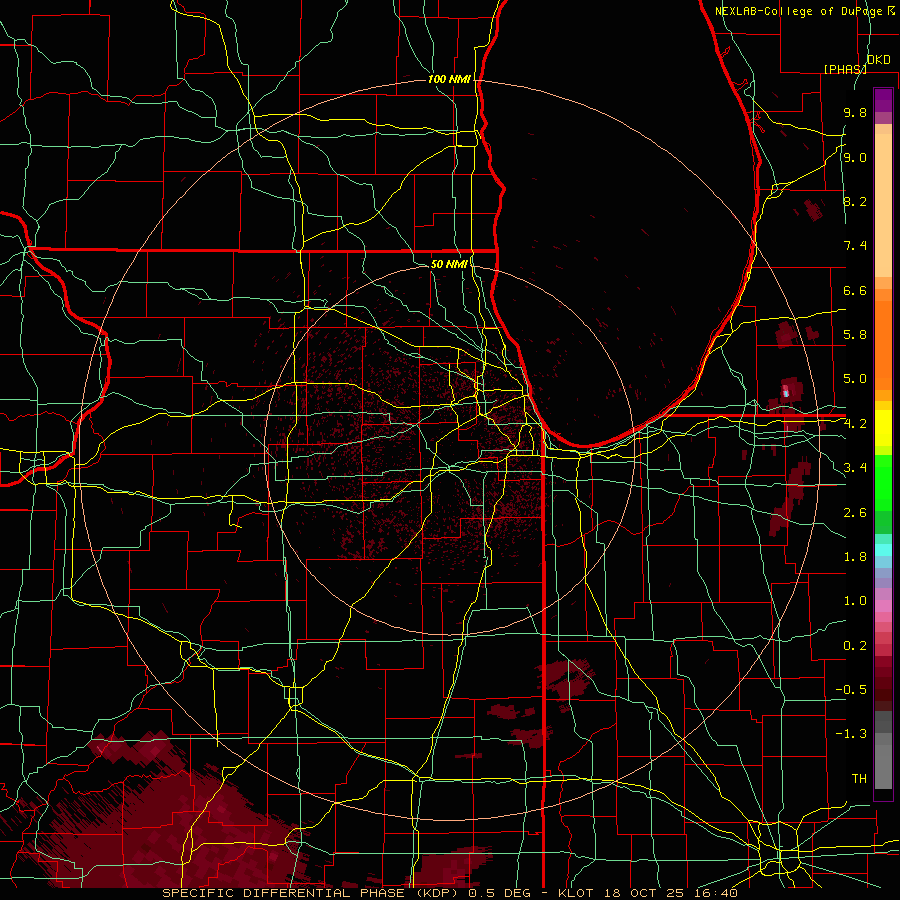Click the 7.4 value on the color scale
900x900 pixels.
point(855,246)
